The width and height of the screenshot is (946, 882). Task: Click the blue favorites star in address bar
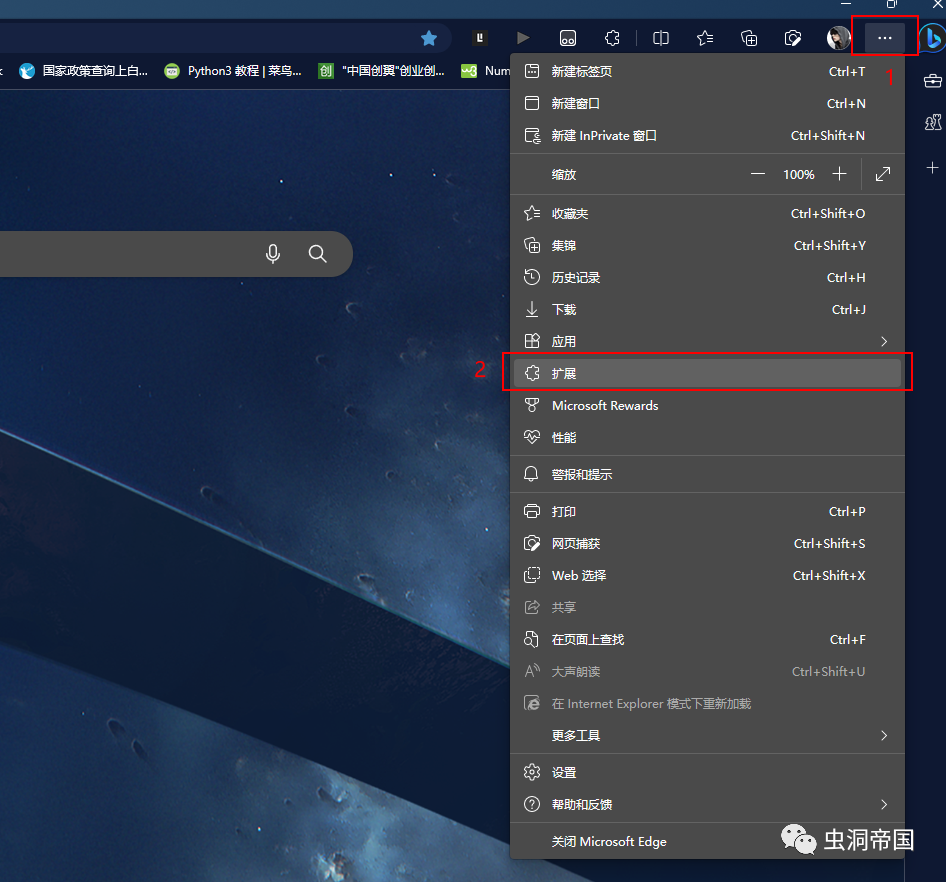(429, 39)
